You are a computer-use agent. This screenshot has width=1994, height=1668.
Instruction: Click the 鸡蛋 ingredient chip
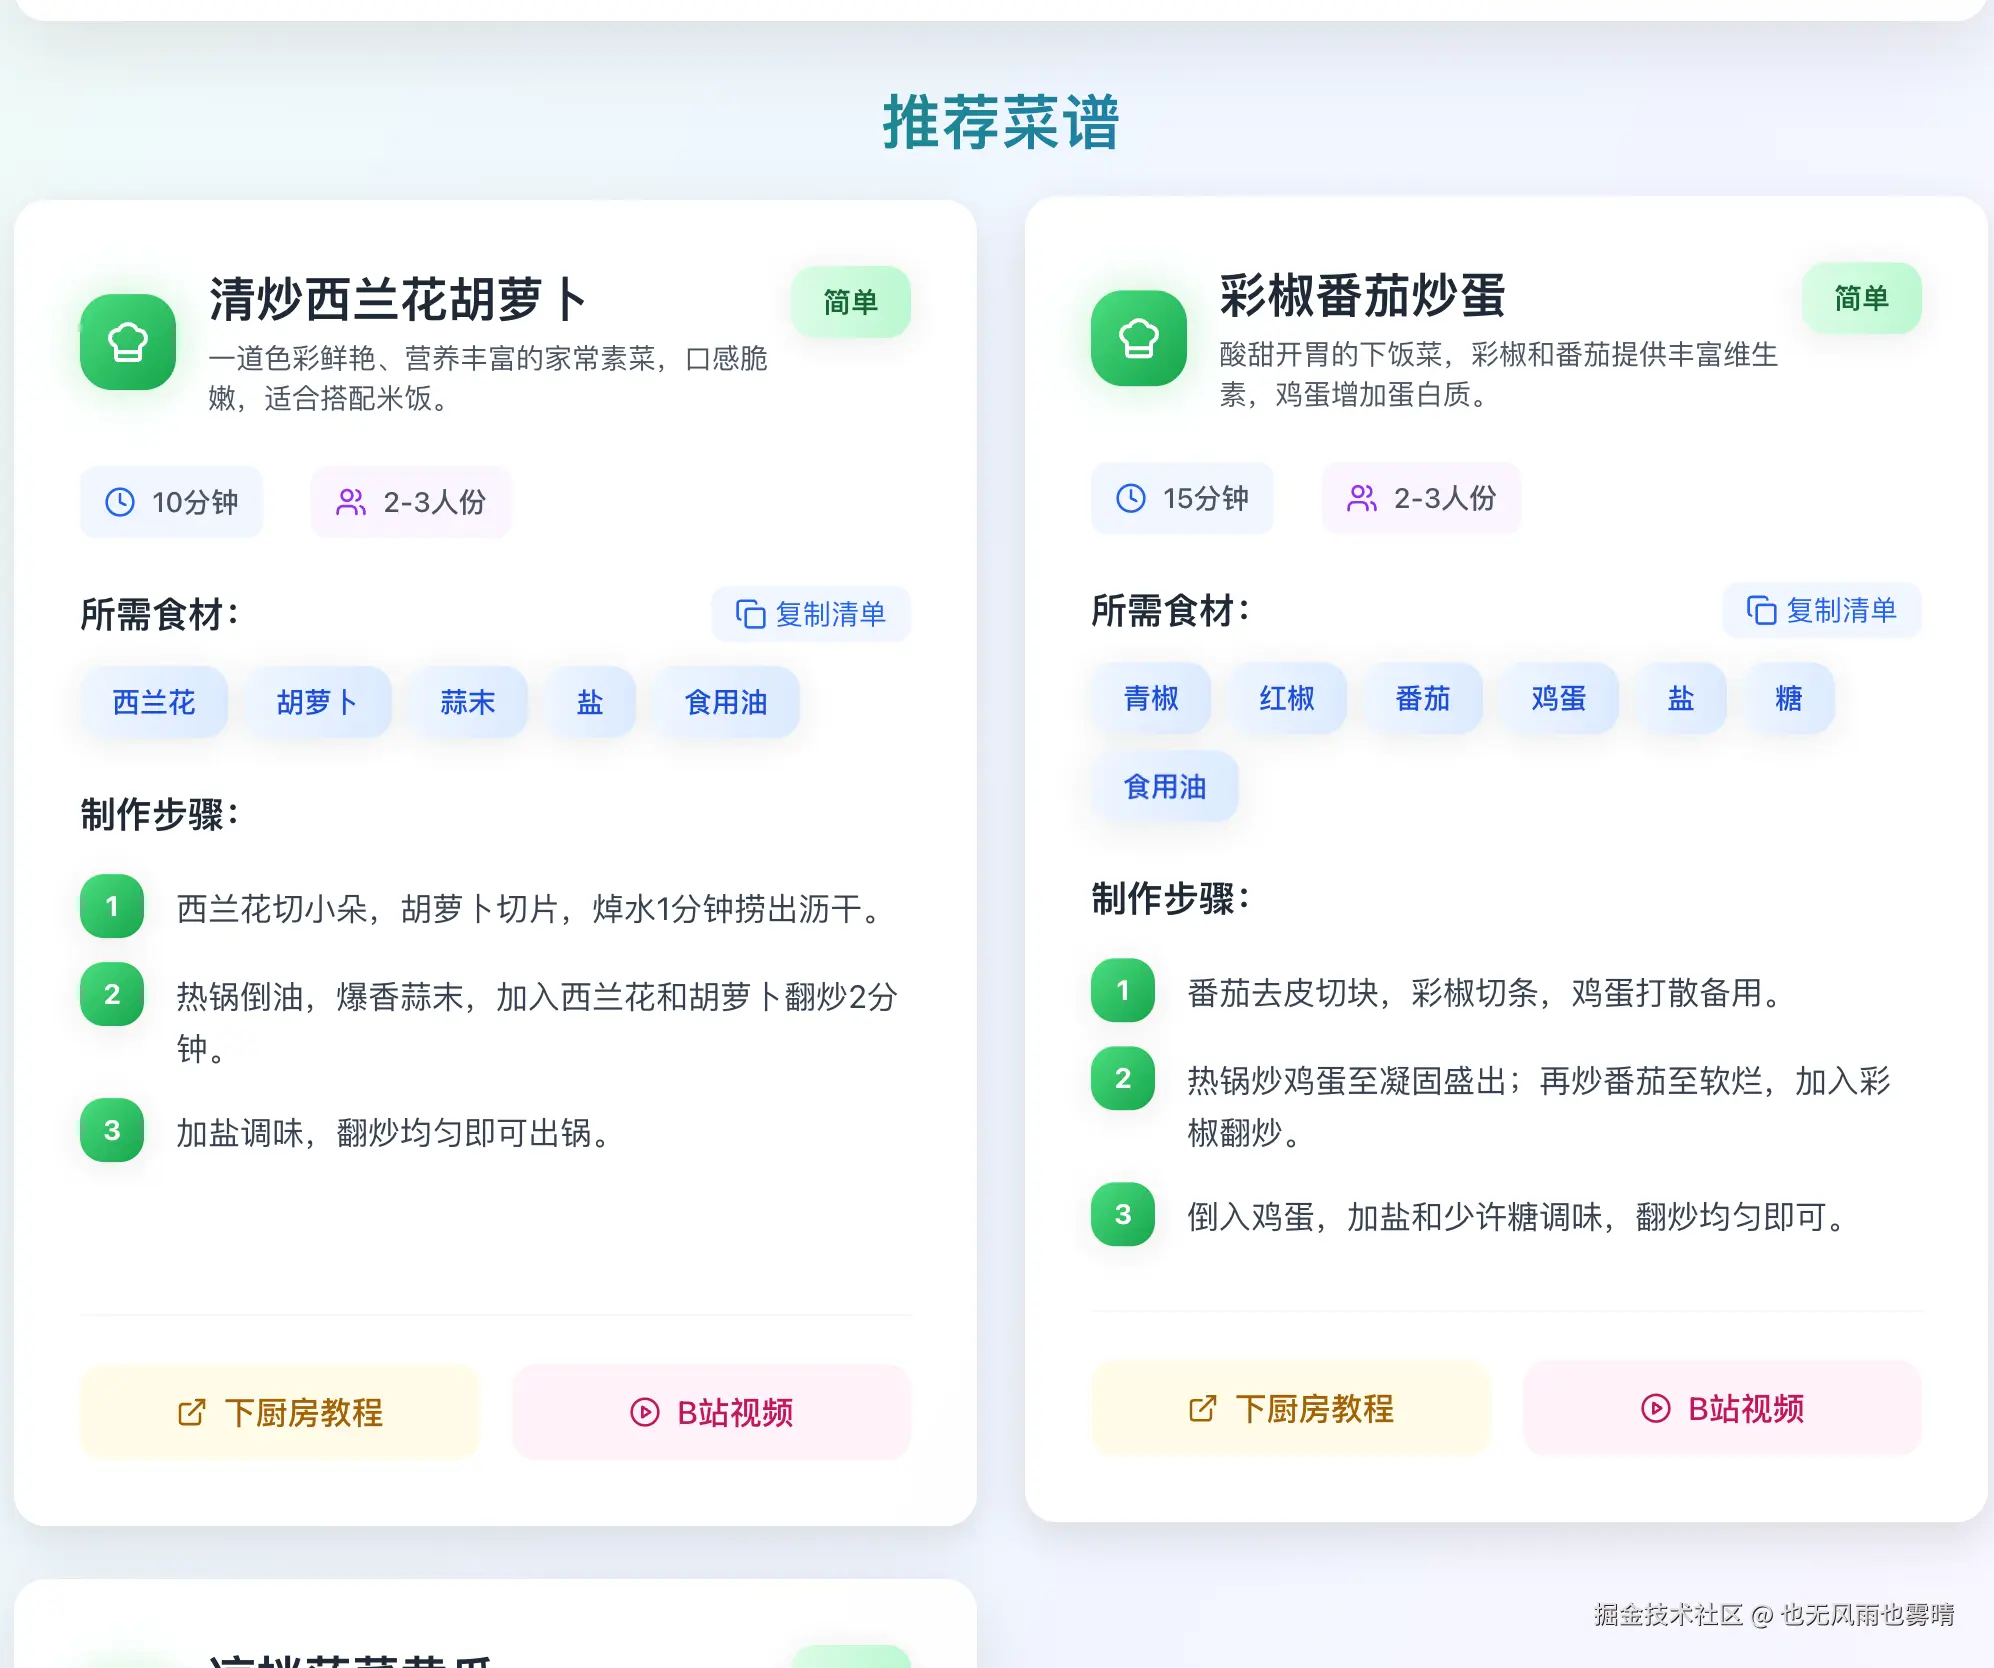pos(1558,698)
